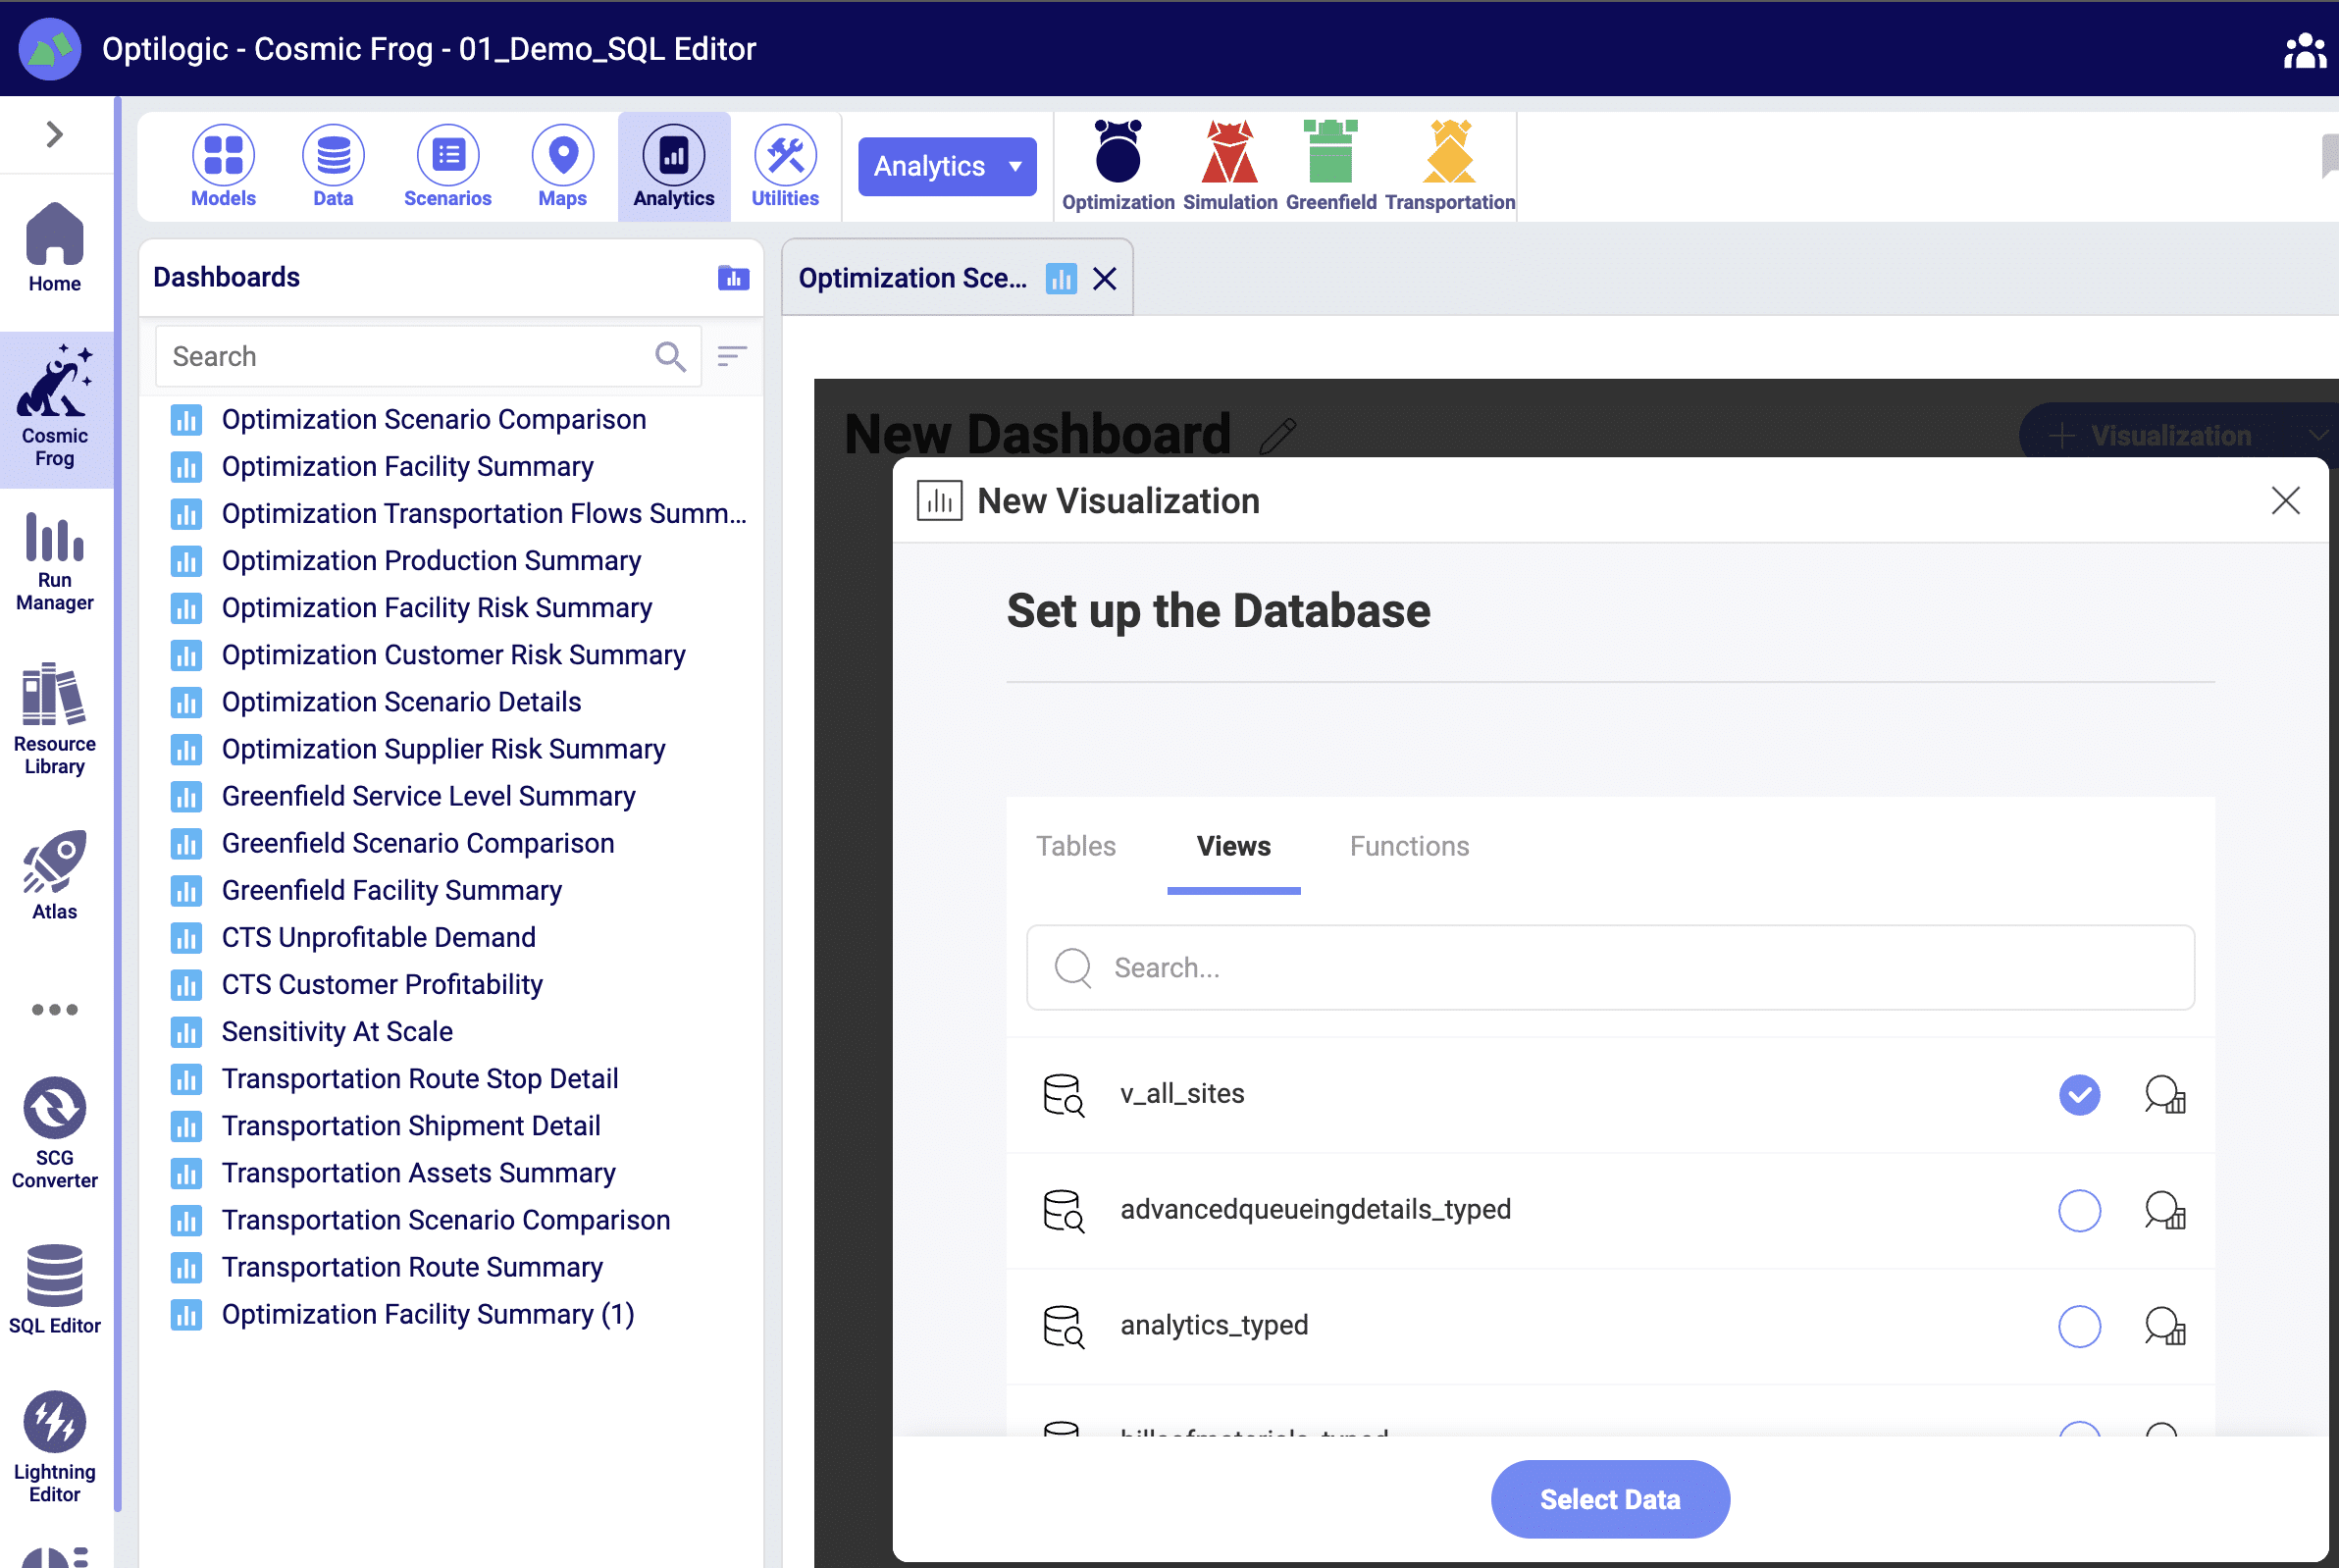Image resolution: width=2339 pixels, height=1568 pixels.
Task: Expand the left sidebar chevron
Action: click(55, 134)
